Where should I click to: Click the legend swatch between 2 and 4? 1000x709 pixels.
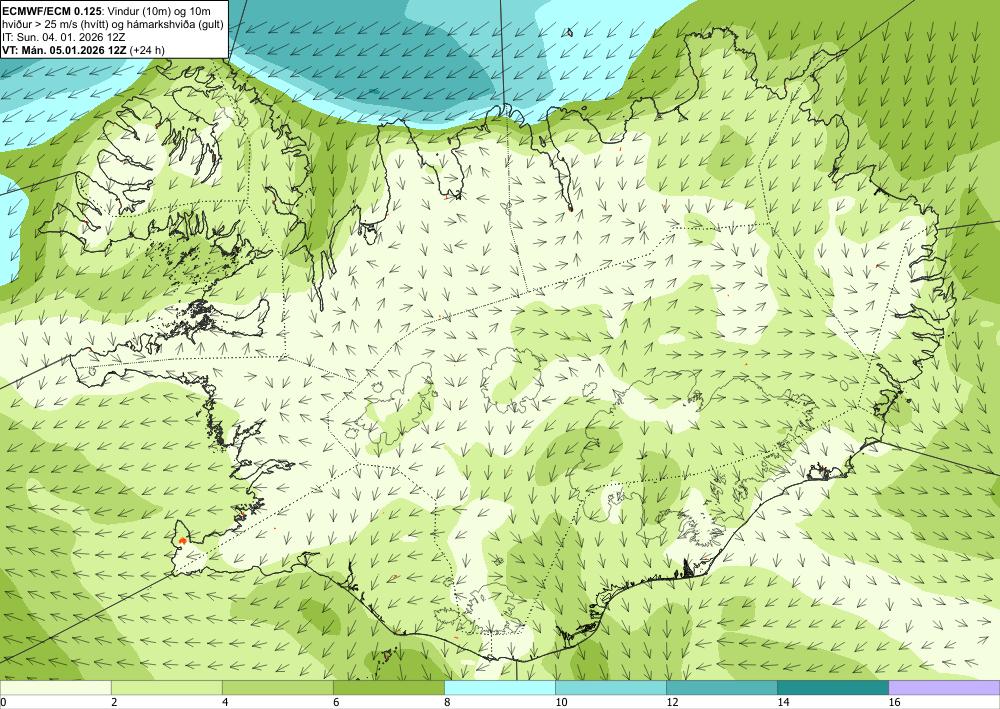166,688
